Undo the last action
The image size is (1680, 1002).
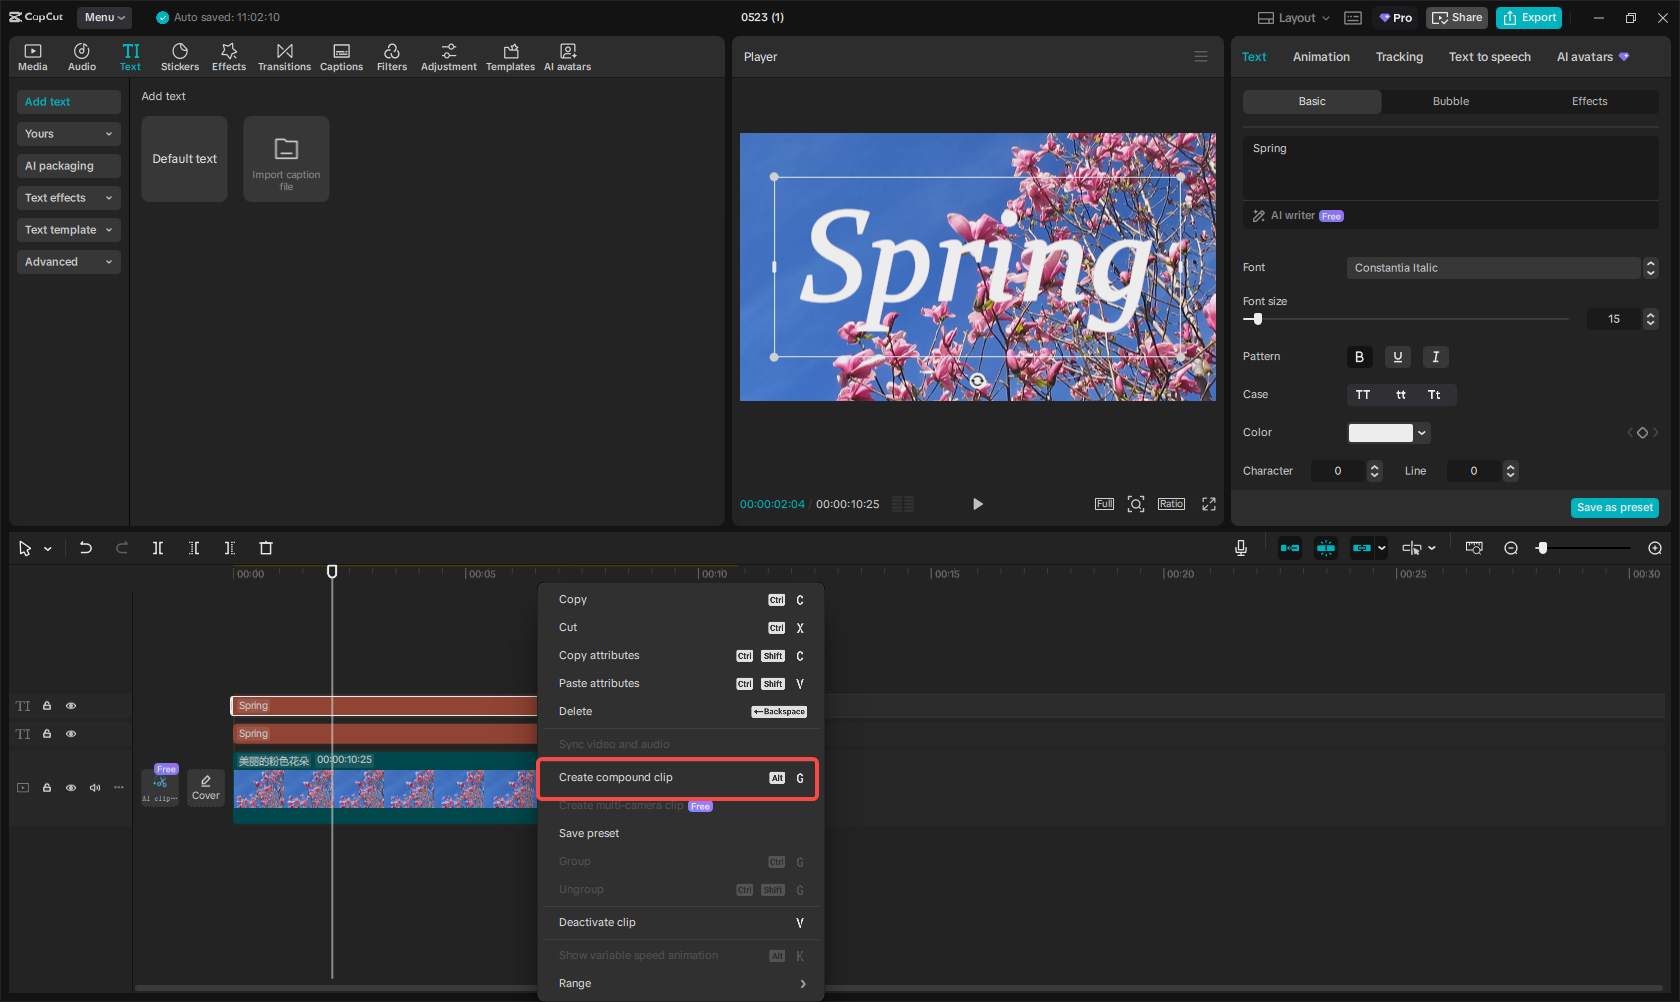[x=86, y=548]
